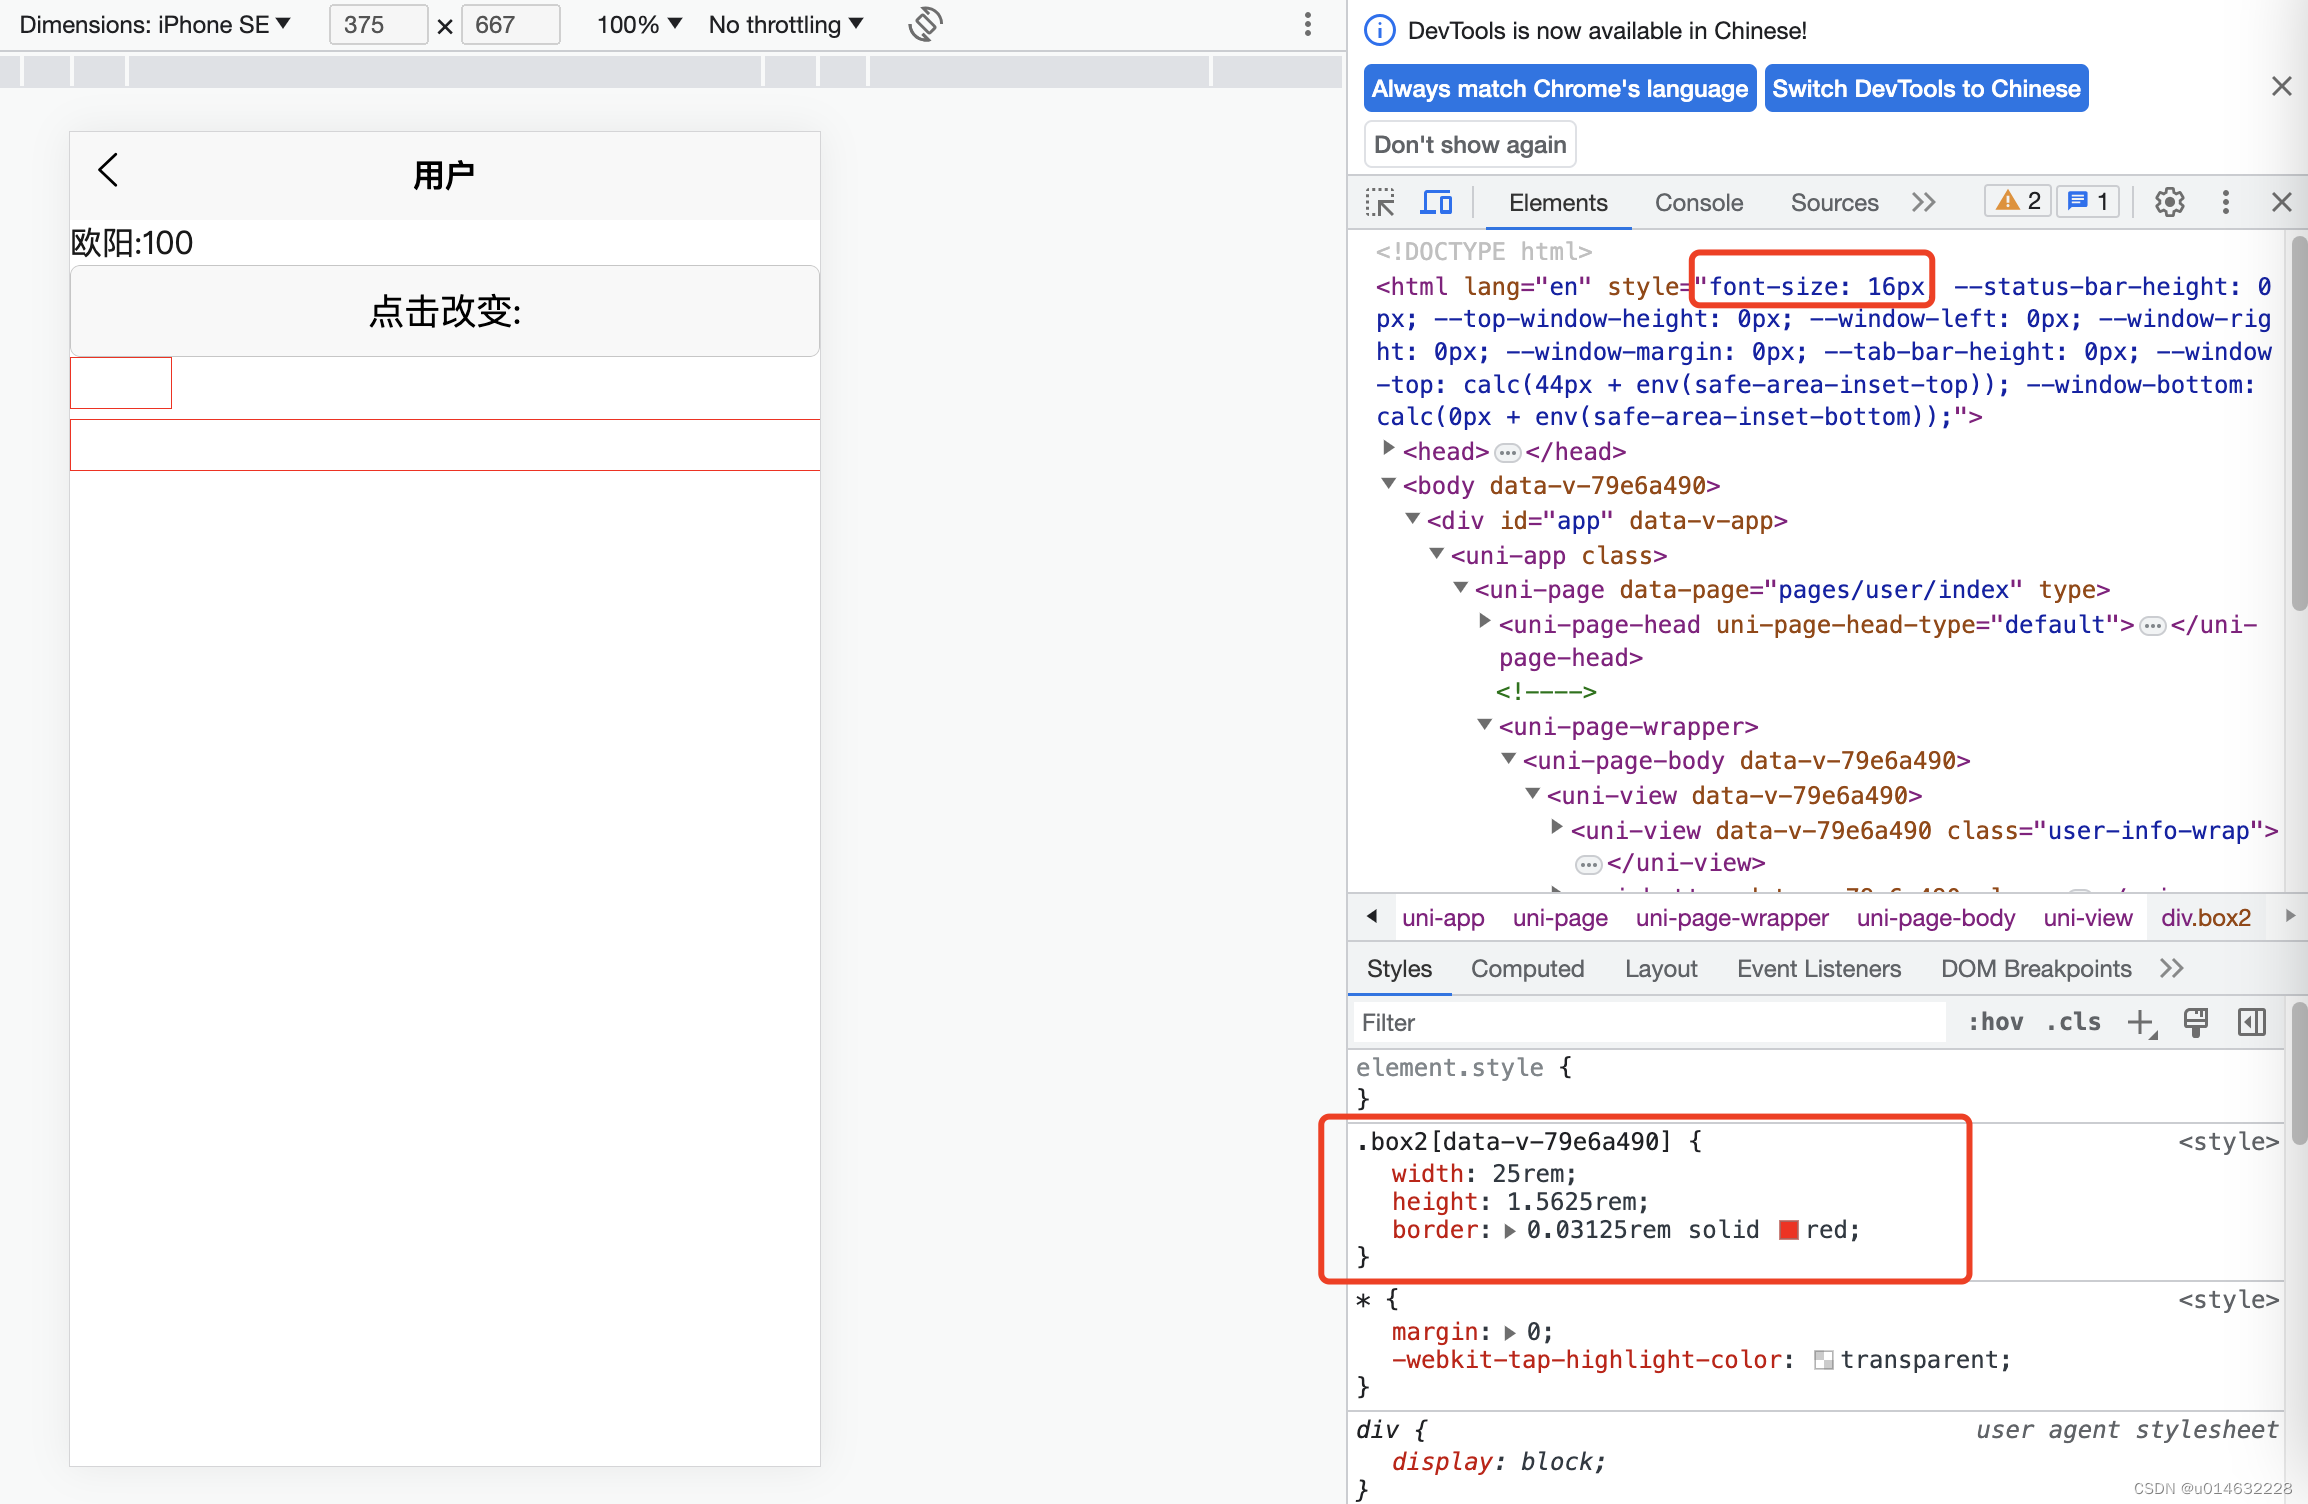Expand the user-info-wrap uni-view node
The height and width of the screenshot is (1504, 2308).
1556,828
